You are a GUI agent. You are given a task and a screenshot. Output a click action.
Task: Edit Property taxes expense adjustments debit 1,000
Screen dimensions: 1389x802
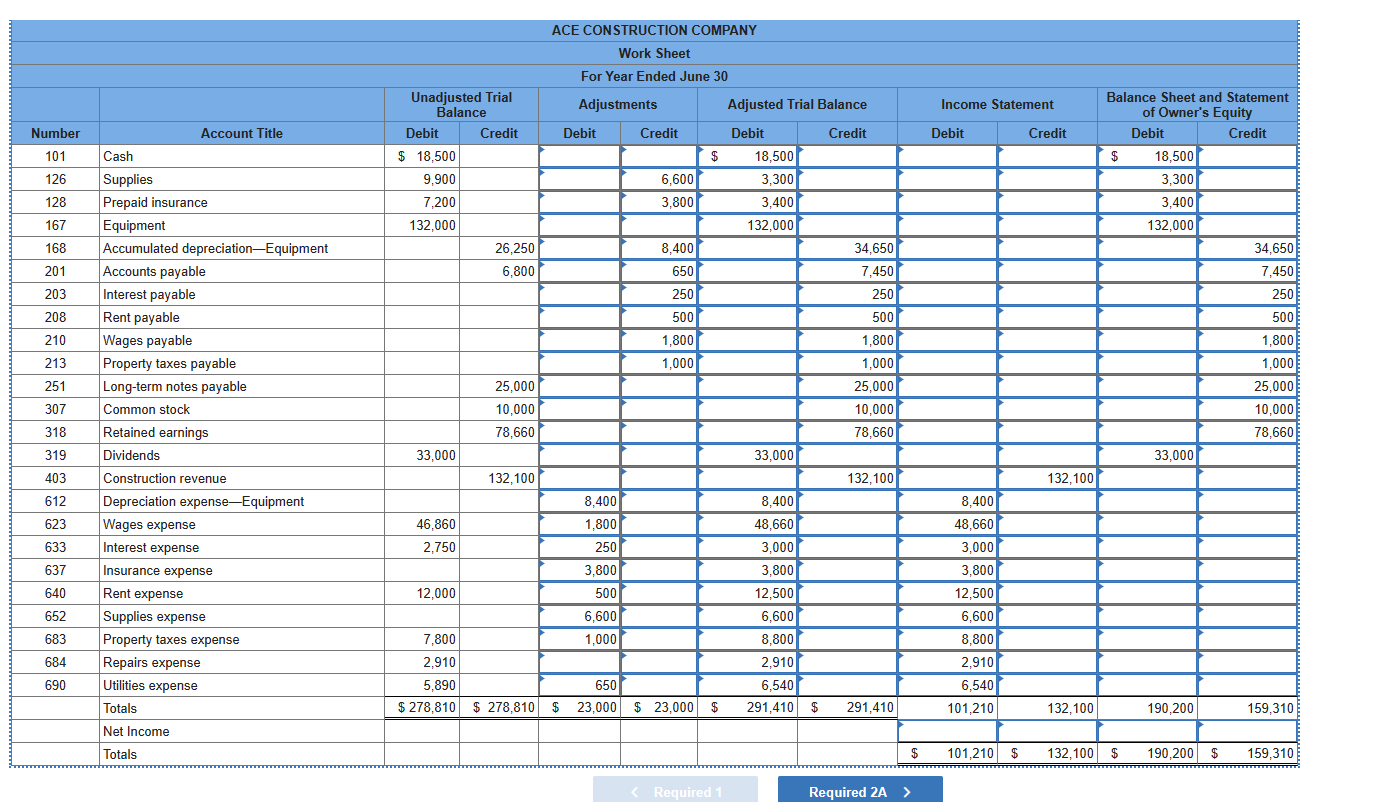[x=579, y=639]
